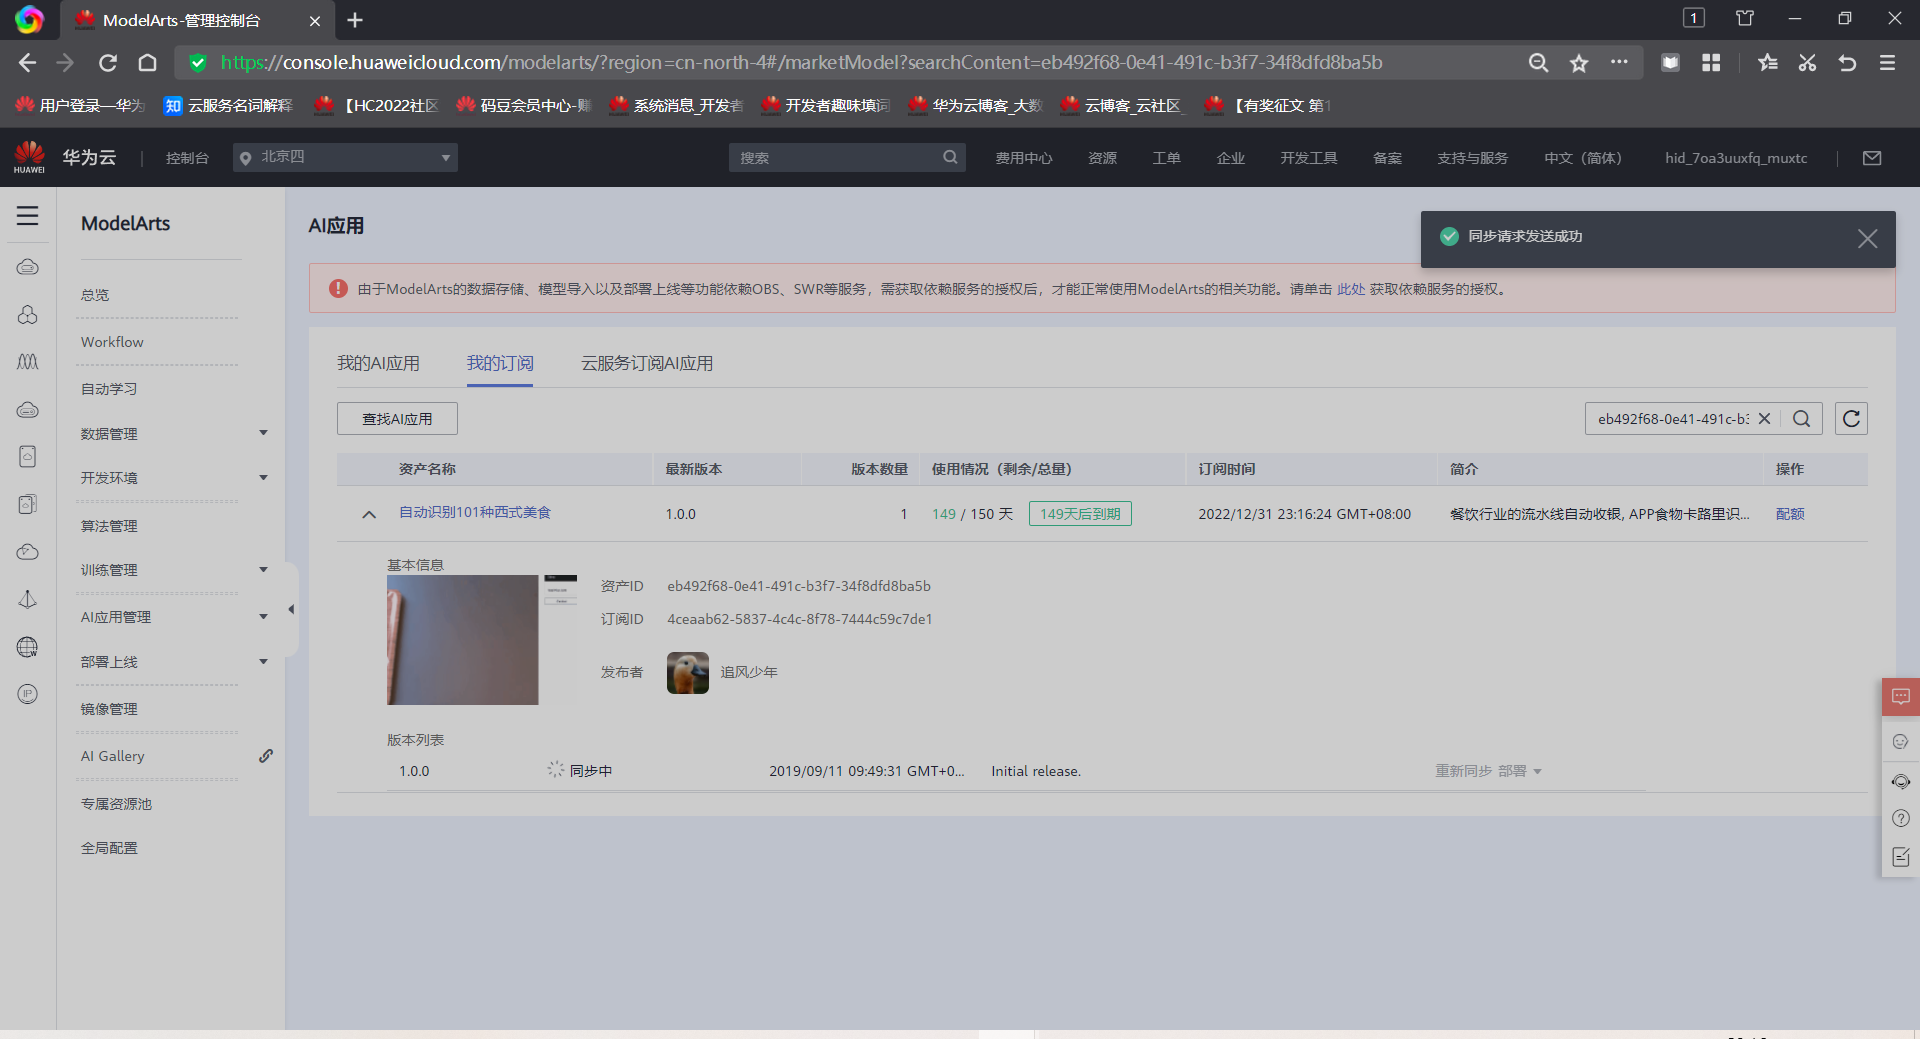Refresh the subscription list

(1851, 419)
